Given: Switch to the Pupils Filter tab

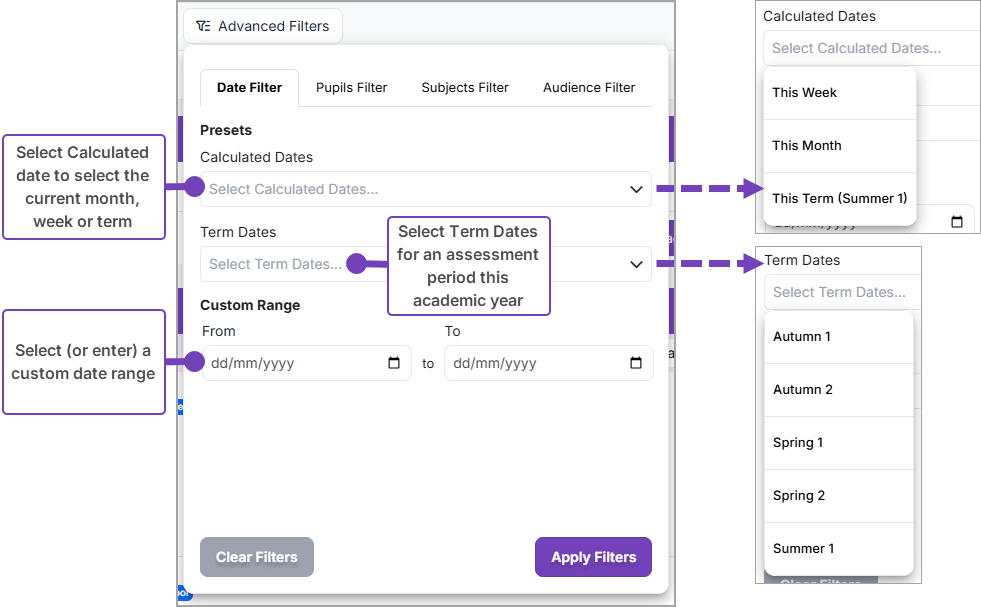Looking at the screenshot, I should tap(351, 88).
